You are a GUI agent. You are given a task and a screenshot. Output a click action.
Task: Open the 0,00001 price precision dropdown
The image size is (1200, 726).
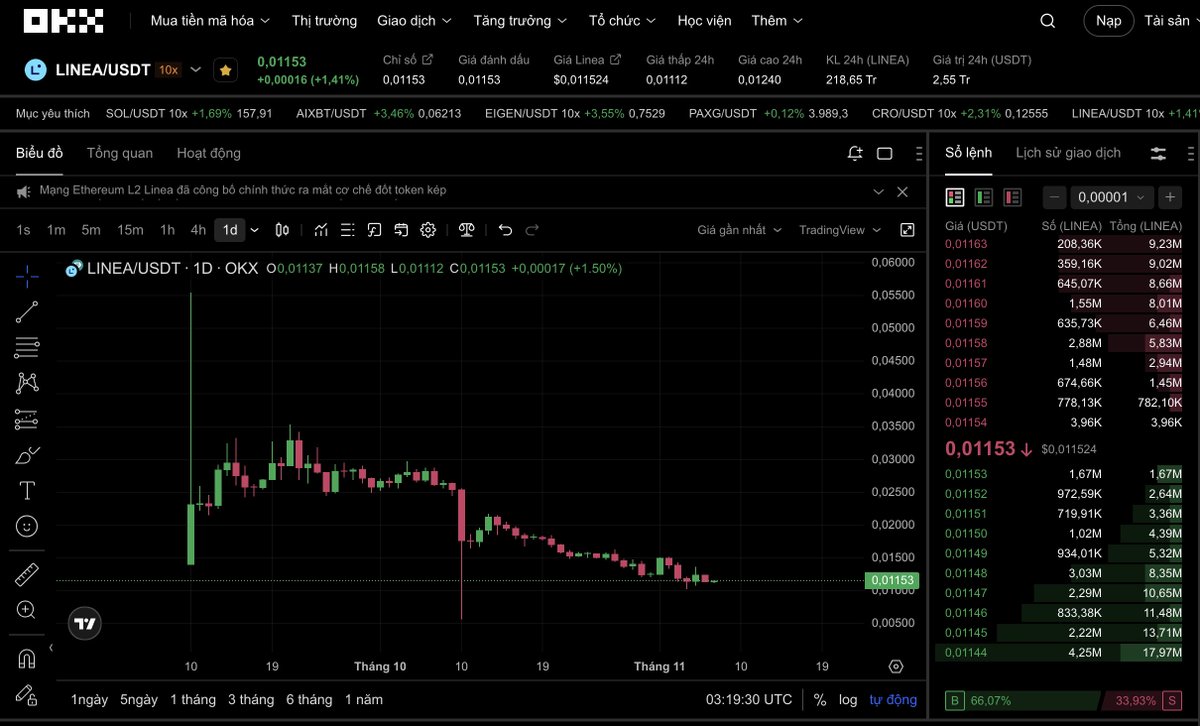(x=1111, y=197)
